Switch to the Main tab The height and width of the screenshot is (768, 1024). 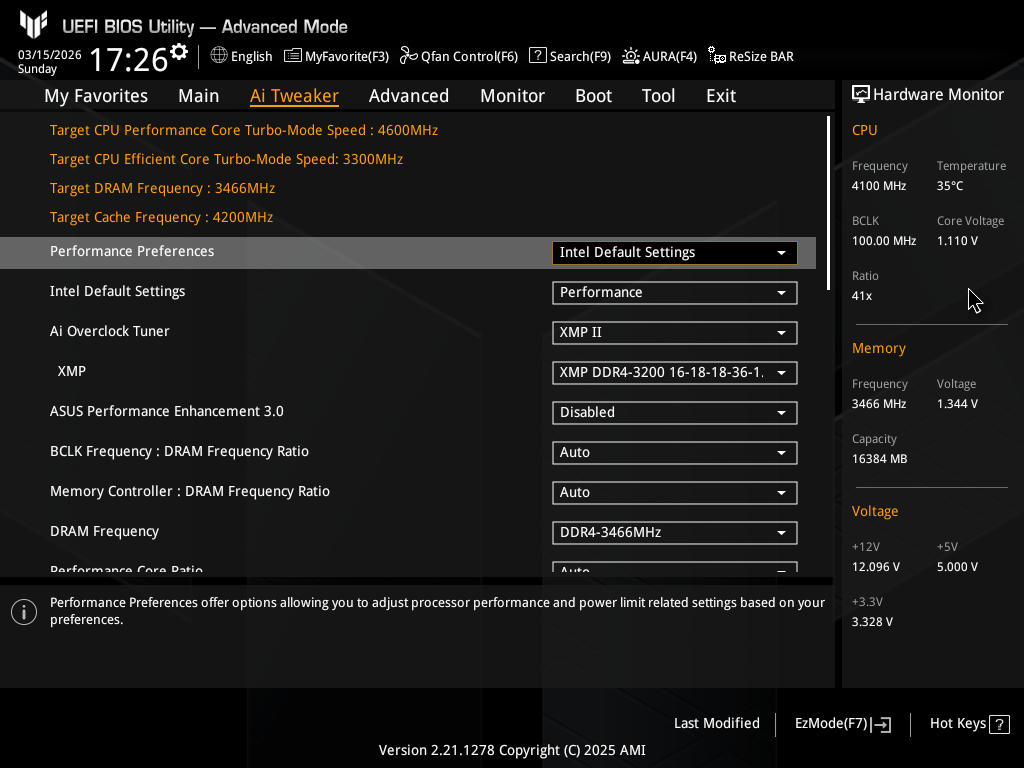coord(199,96)
